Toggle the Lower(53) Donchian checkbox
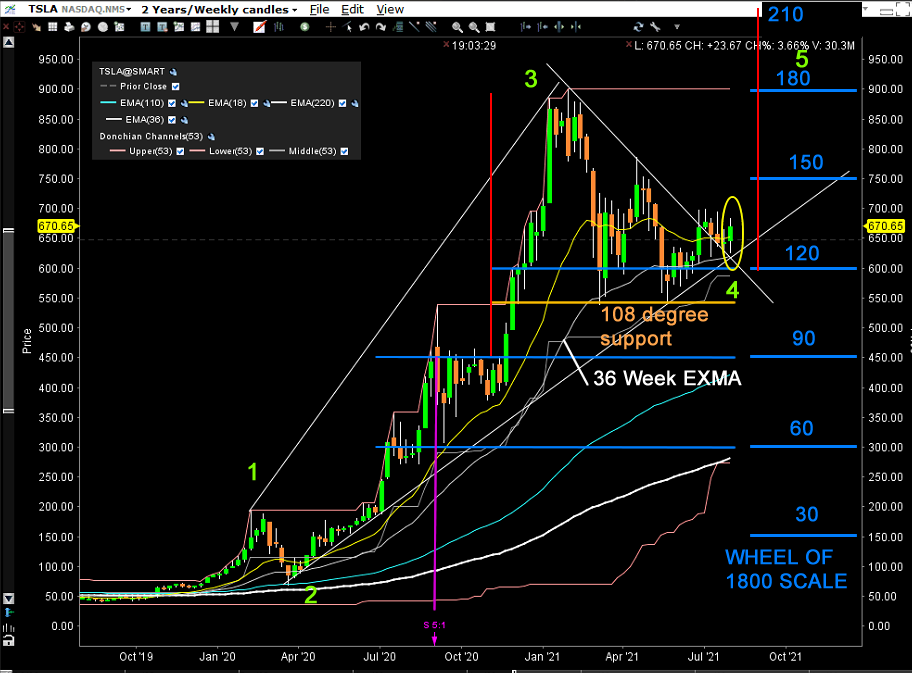 click(260, 151)
